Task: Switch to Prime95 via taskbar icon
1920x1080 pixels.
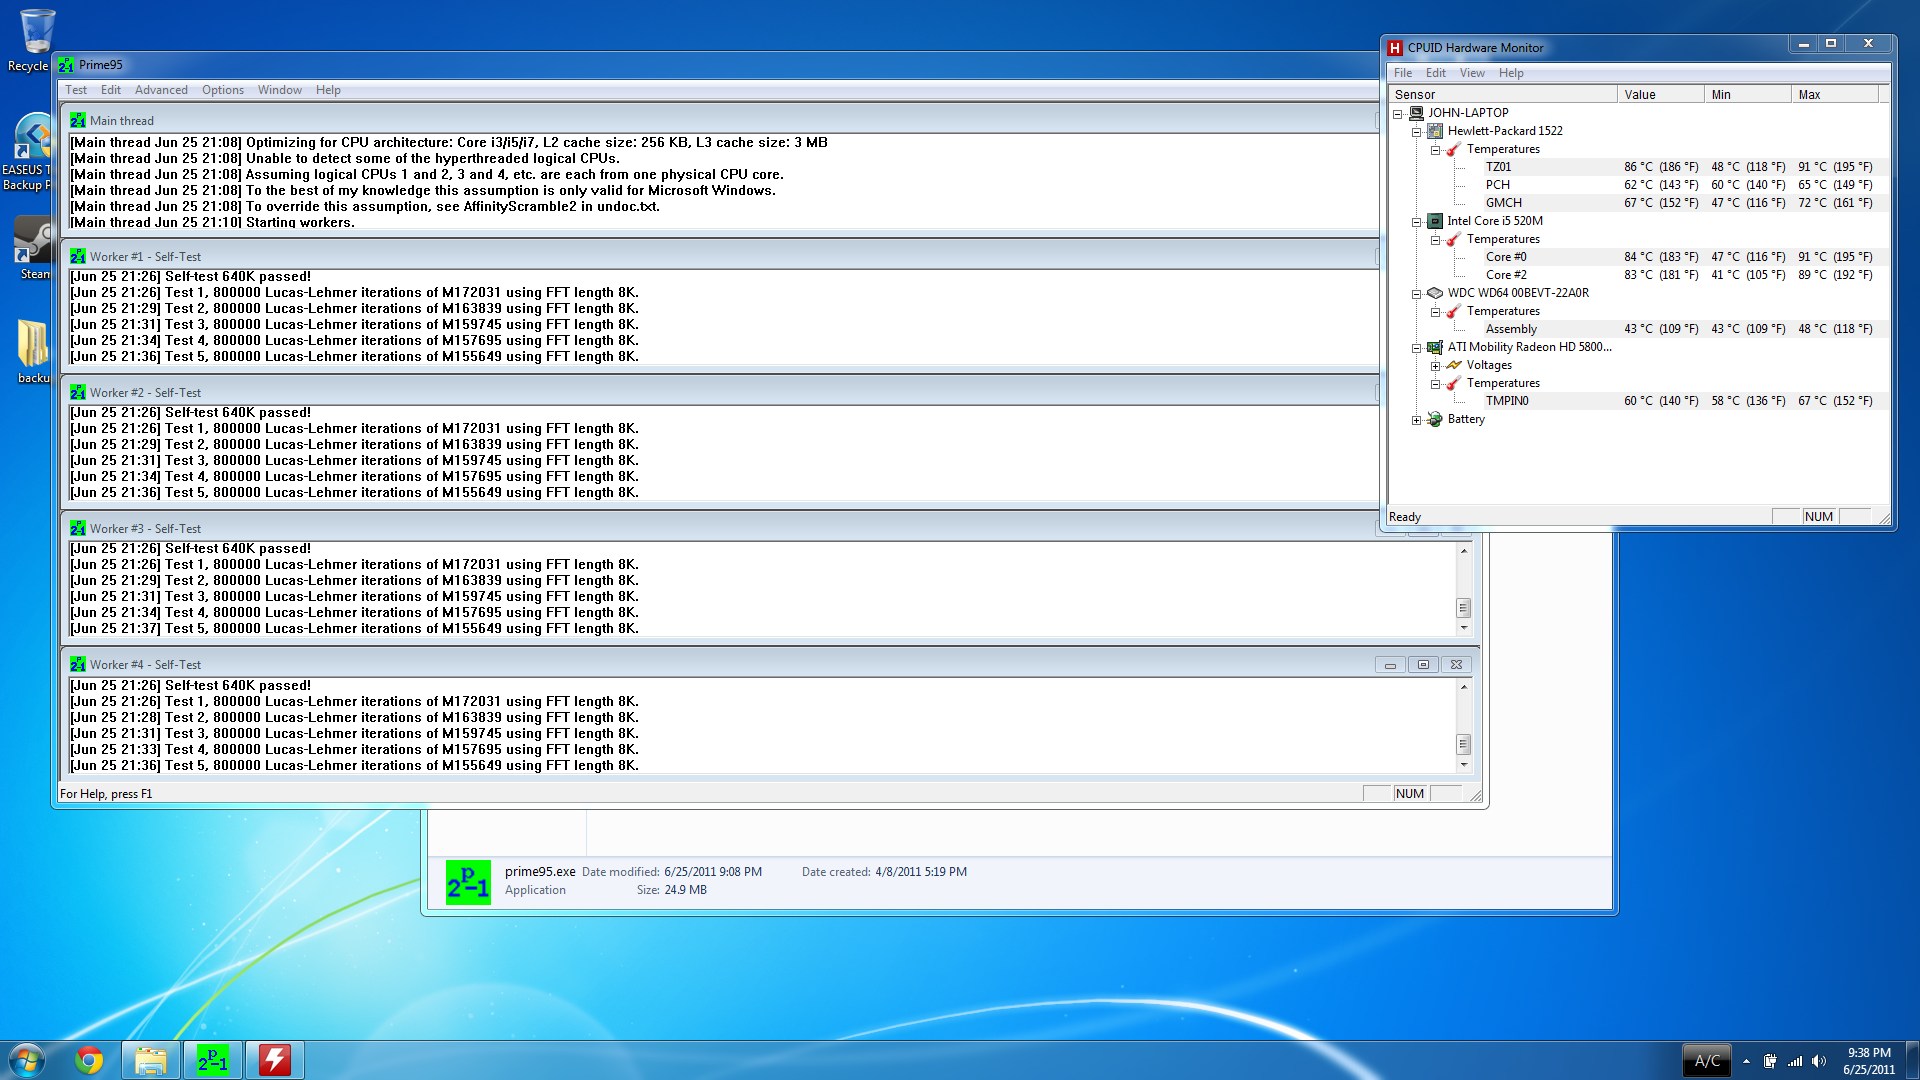Action: tap(213, 1060)
